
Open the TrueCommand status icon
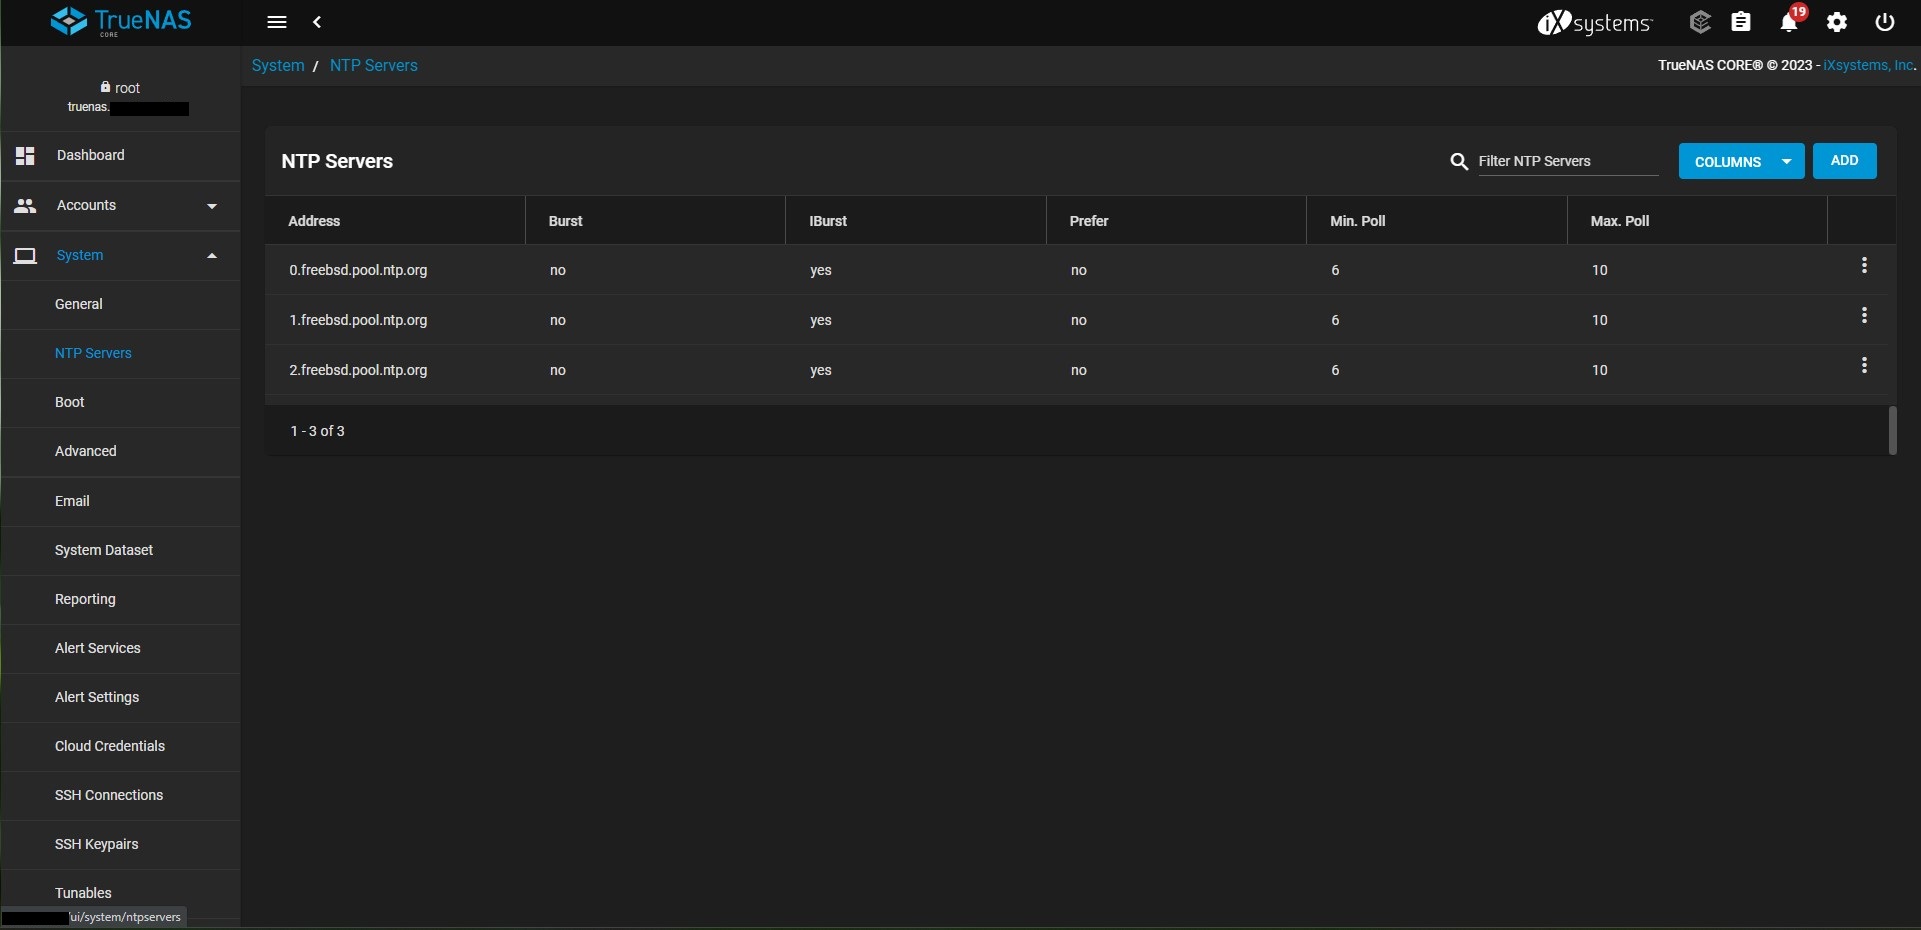pyautogui.click(x=1699, y=22)
